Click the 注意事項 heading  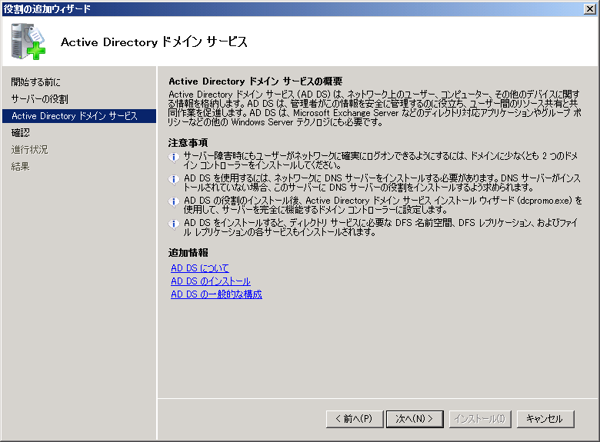click(x=188, y=143)
